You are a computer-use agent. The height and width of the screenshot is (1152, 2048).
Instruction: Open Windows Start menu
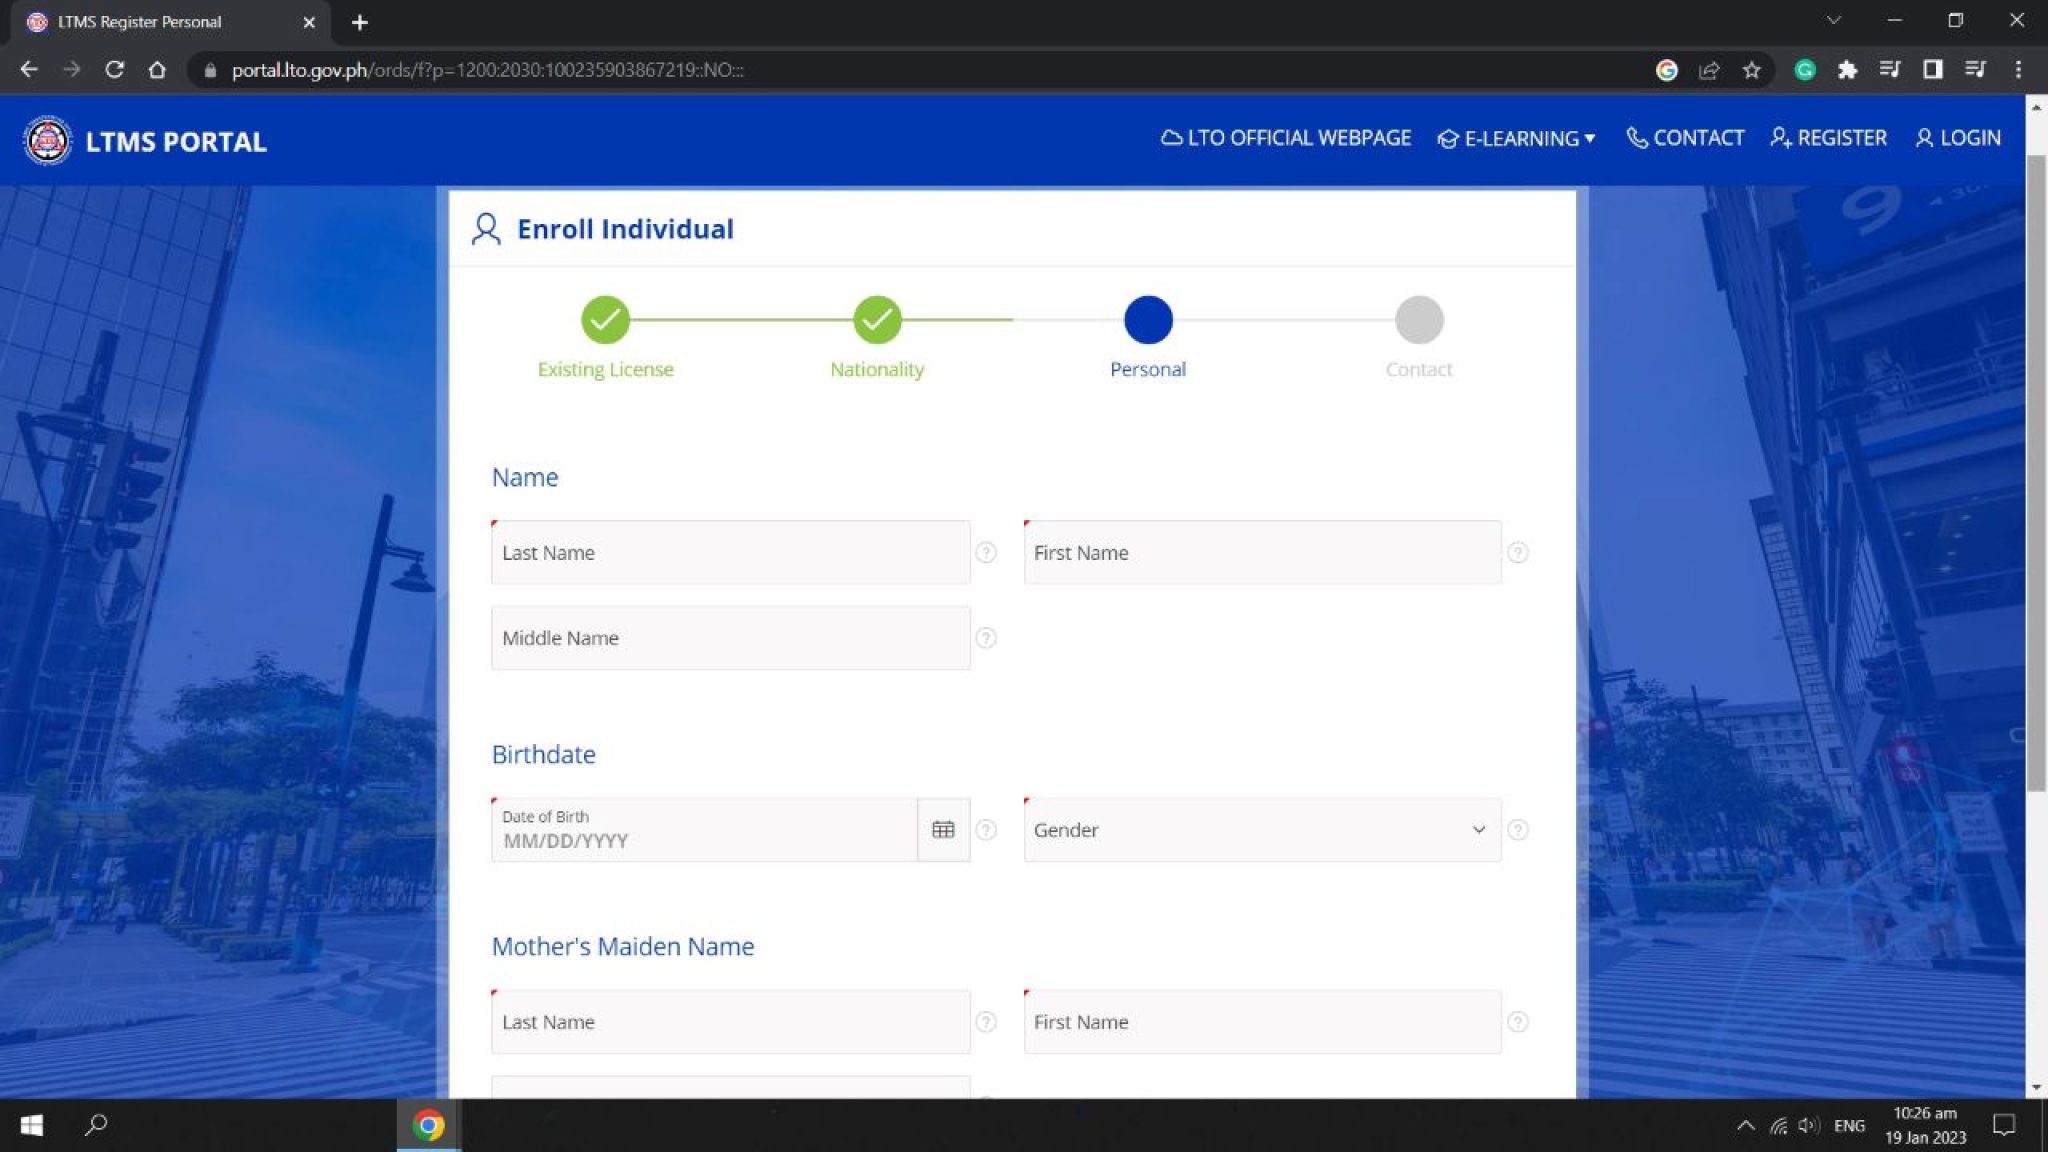(x=31, y=1125)
